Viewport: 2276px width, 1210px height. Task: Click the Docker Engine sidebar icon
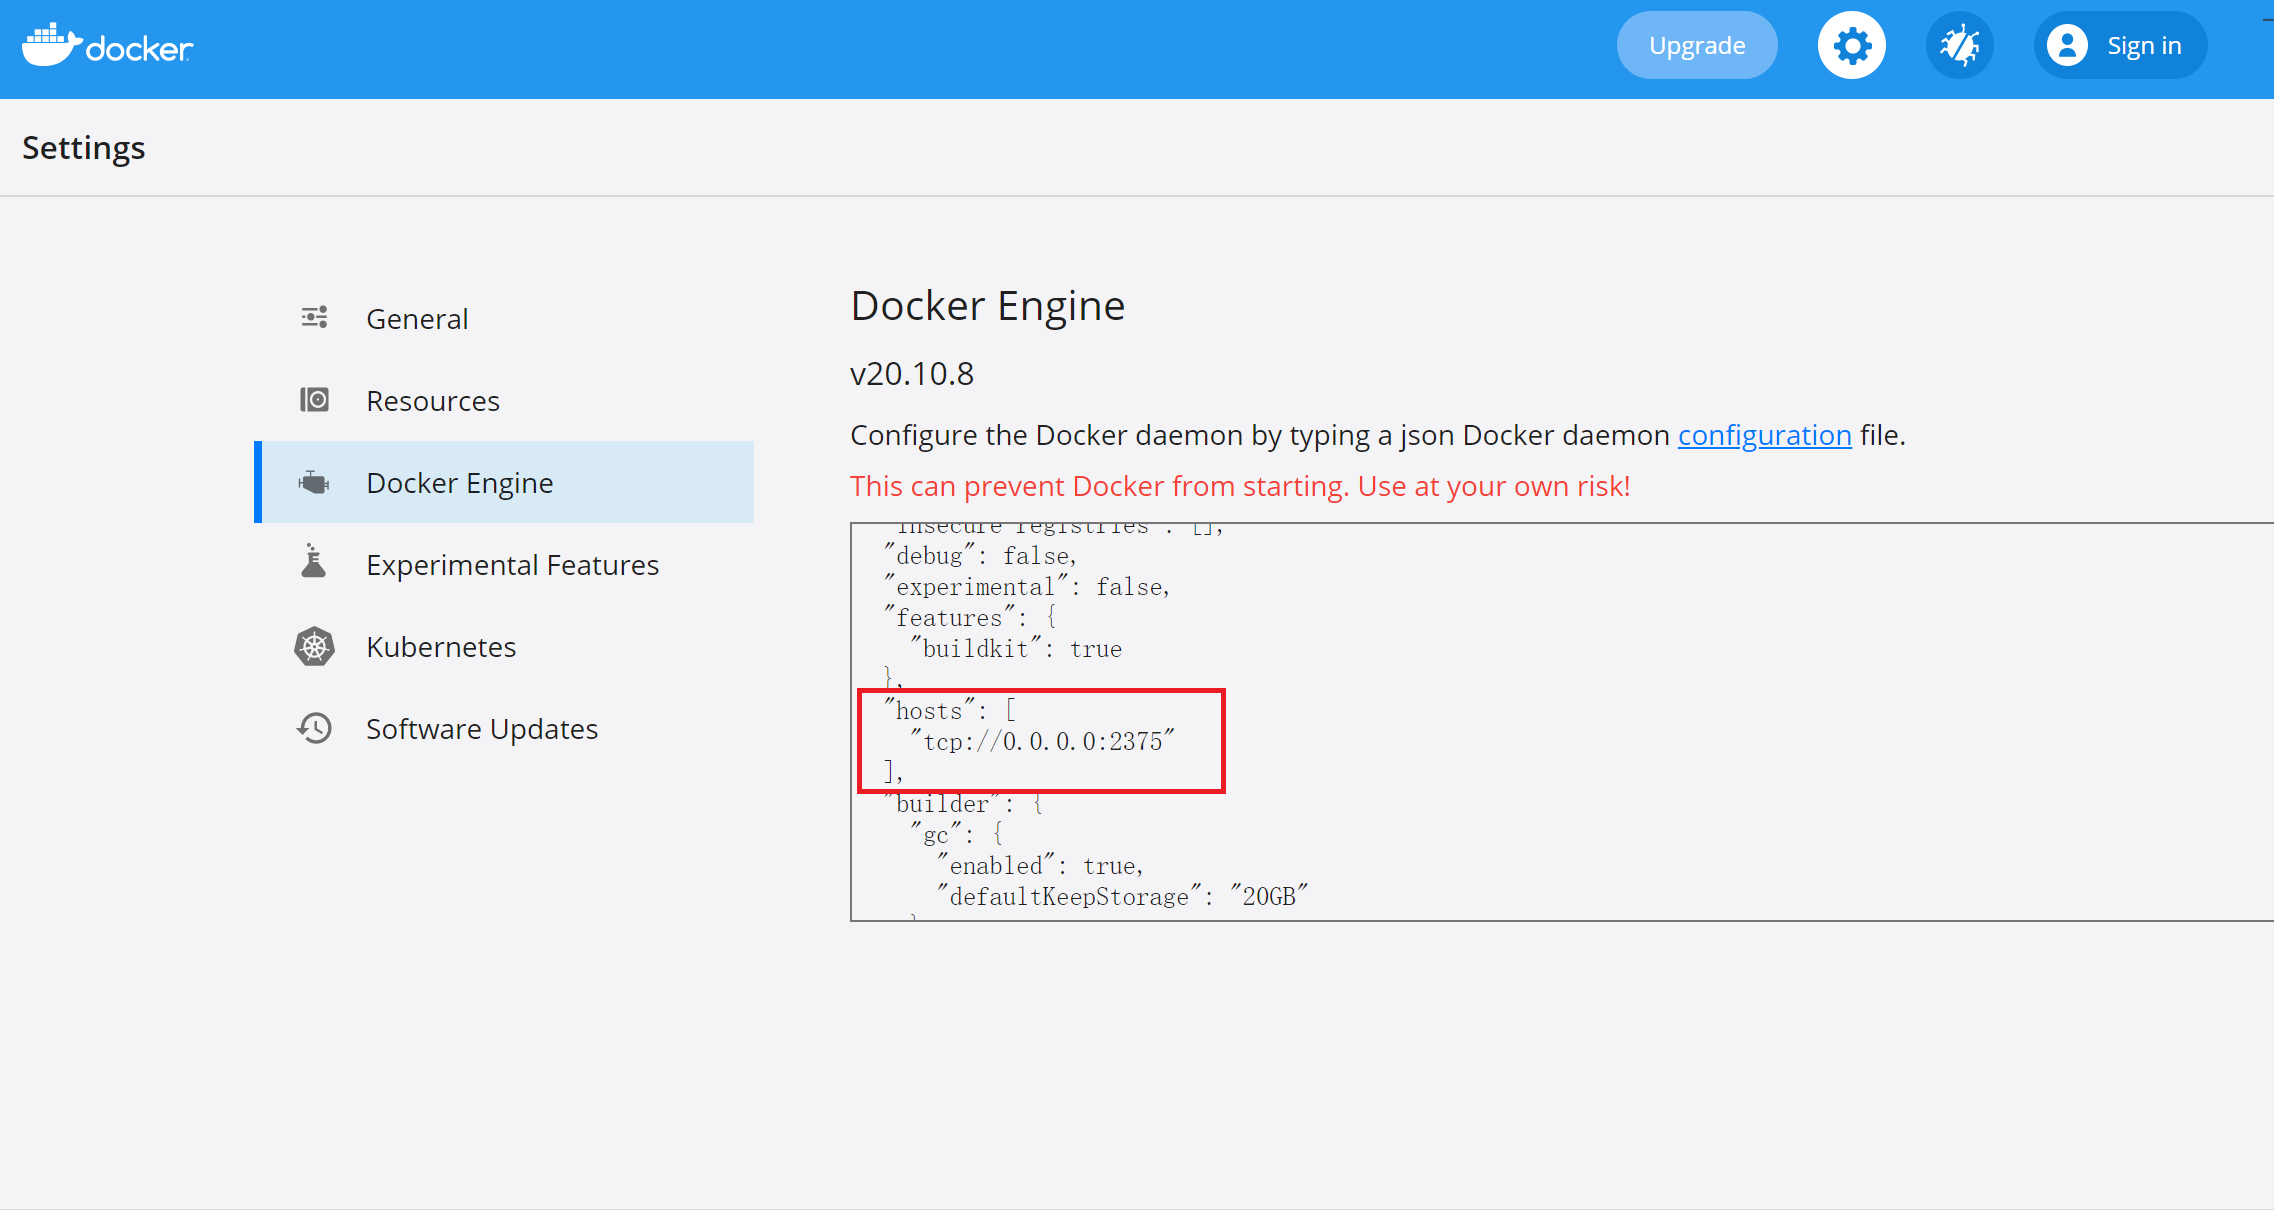pos(314,483)
